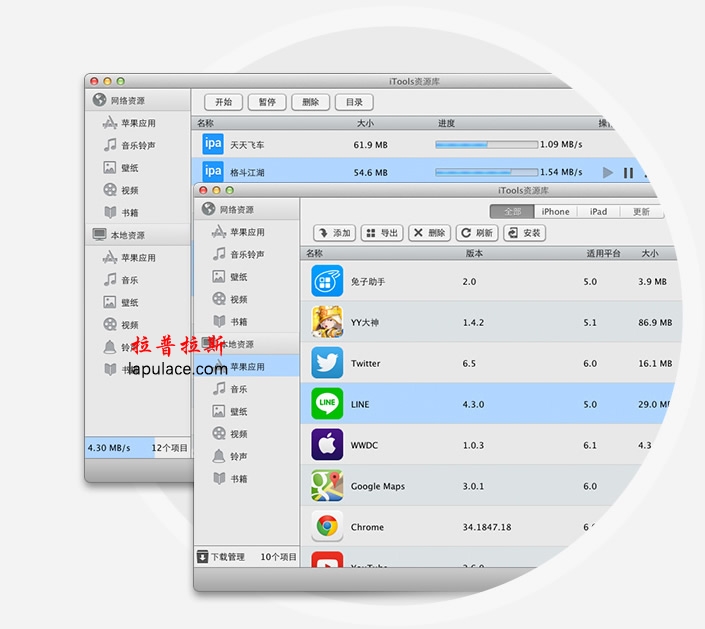Click 安装 button in front window

525,233
